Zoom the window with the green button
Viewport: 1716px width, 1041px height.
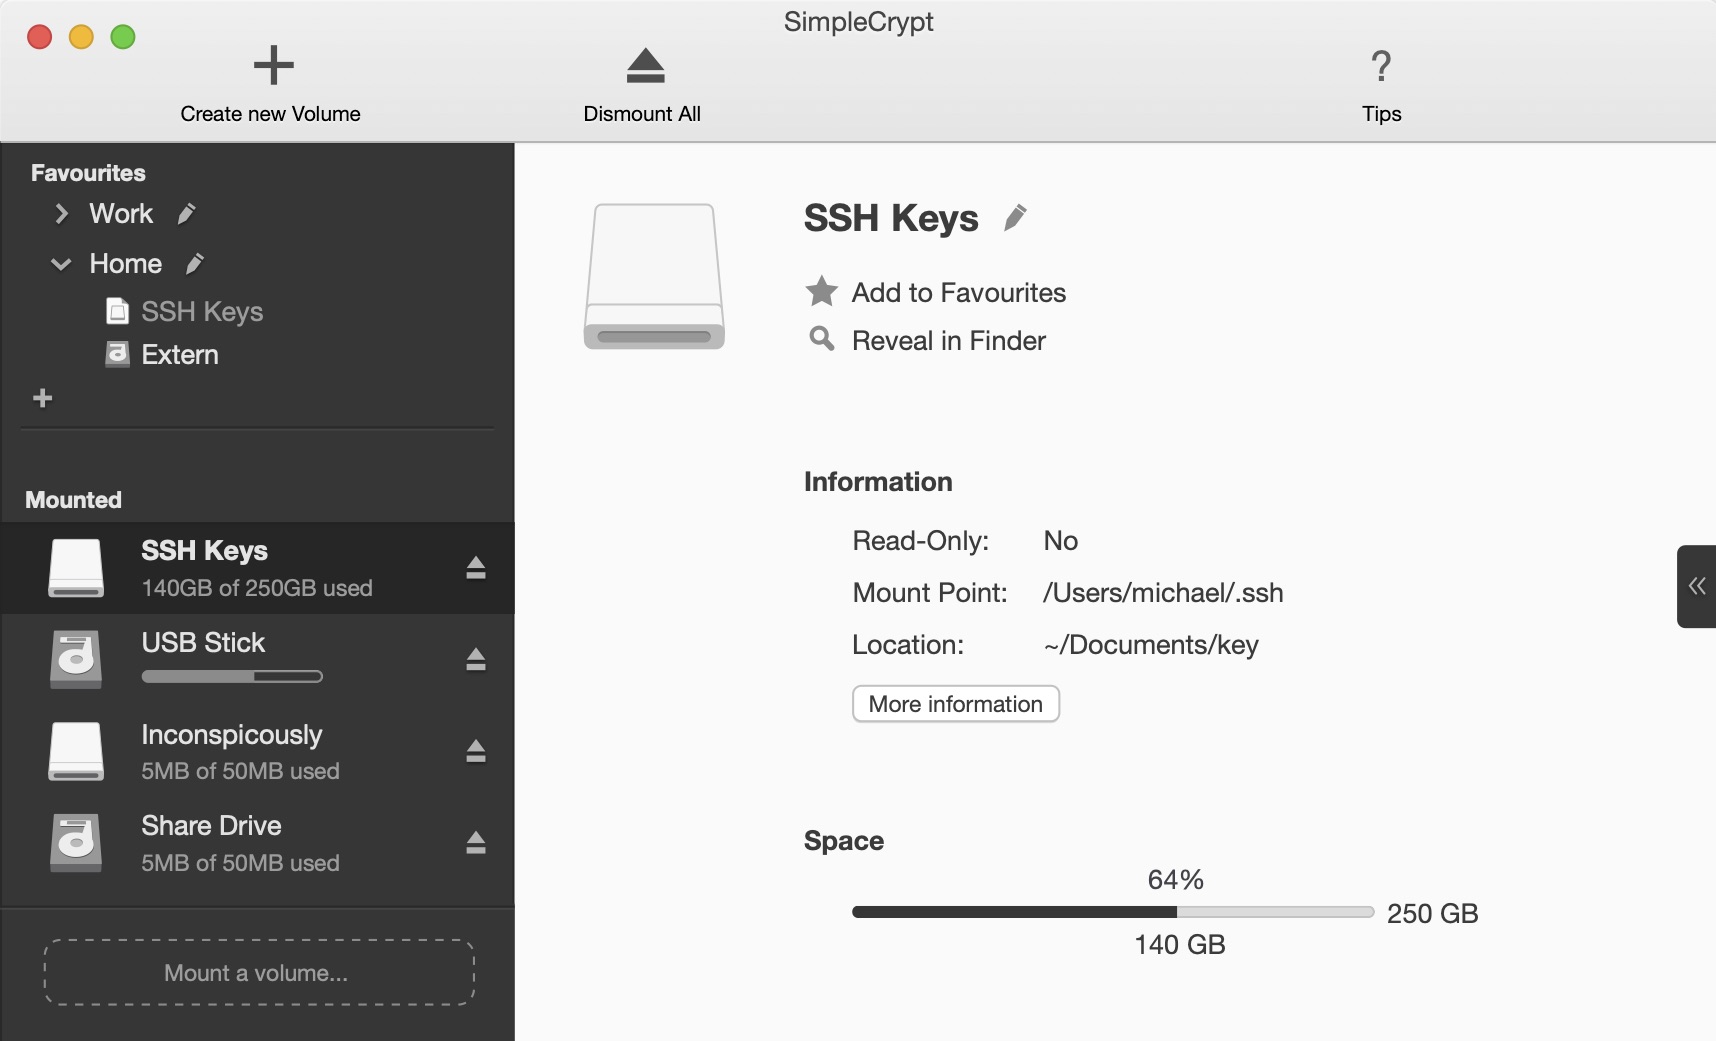coord(123,37)
